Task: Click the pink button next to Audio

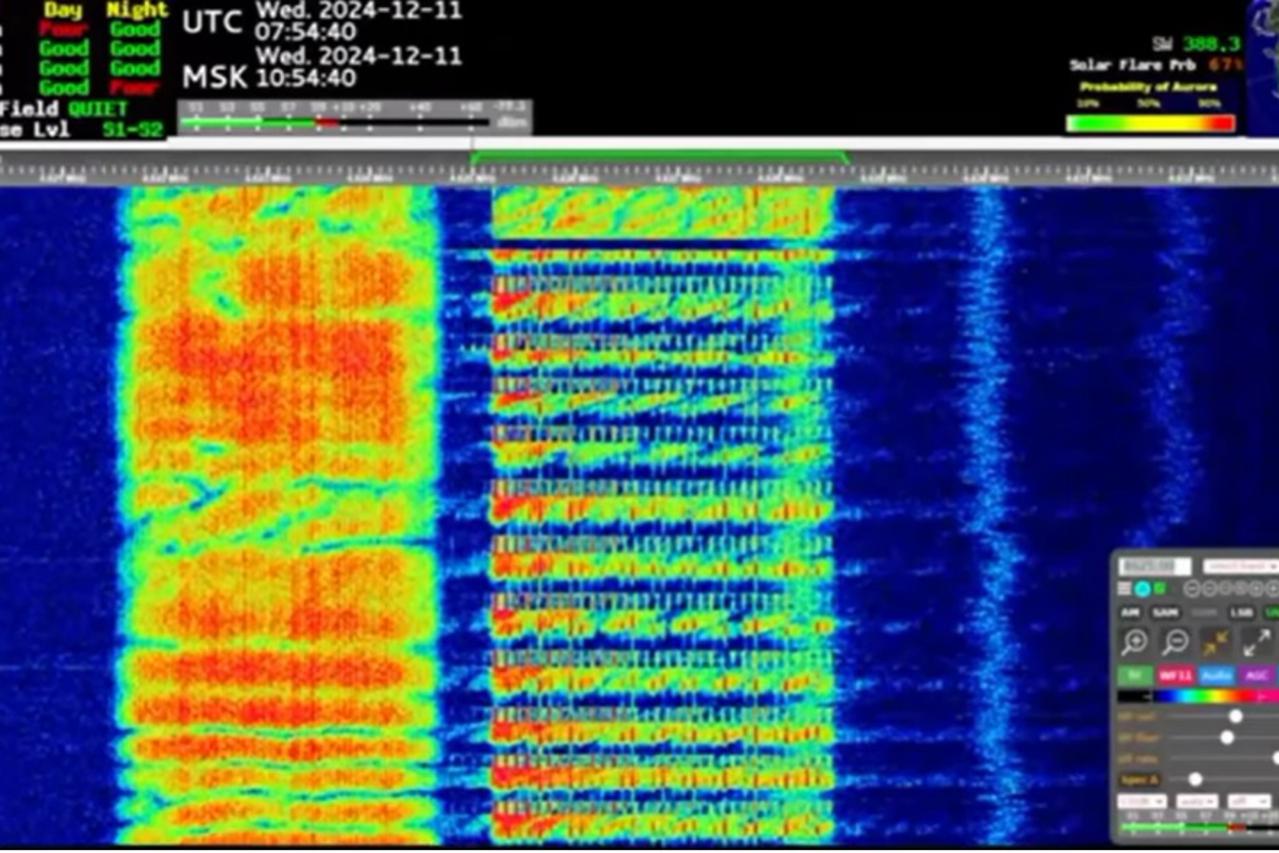Action: coord(1176,675)
